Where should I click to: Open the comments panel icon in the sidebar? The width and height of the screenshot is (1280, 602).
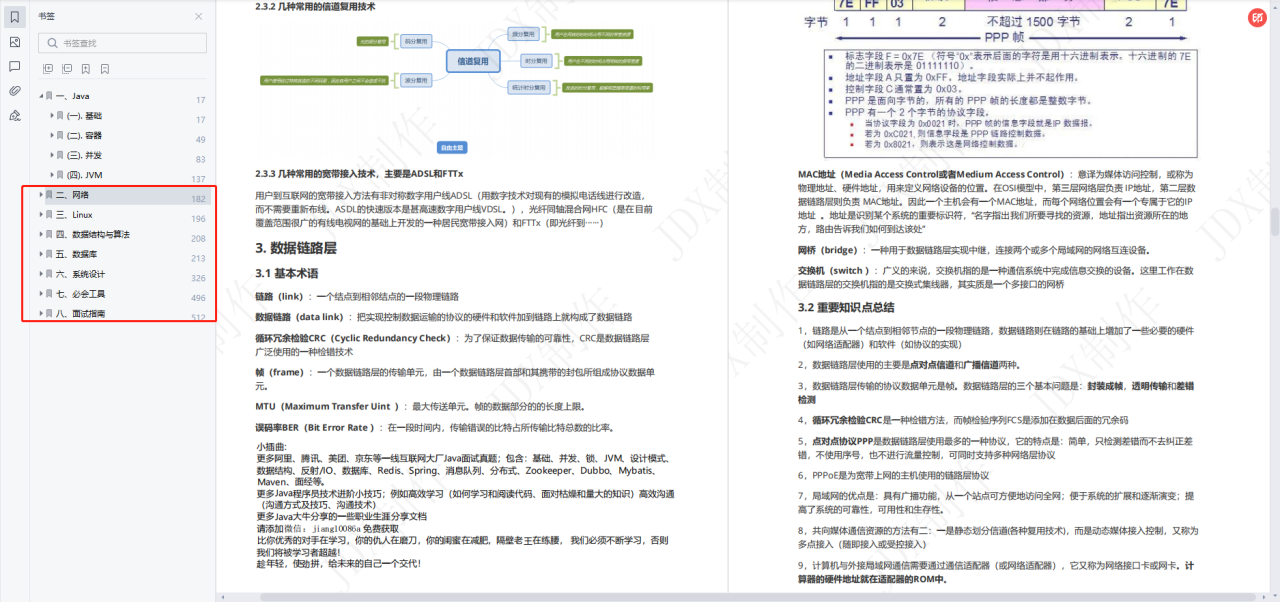point(13,66)
